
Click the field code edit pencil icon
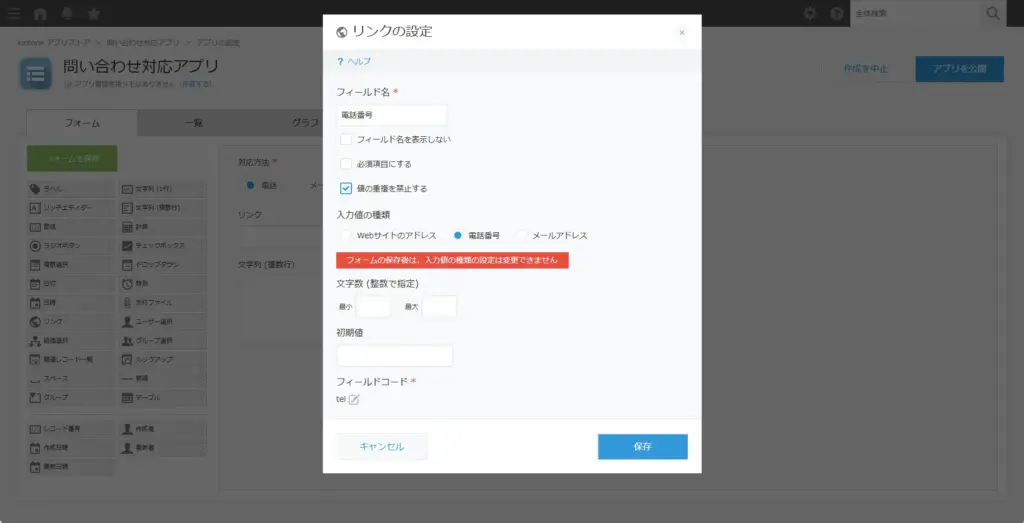coord(353,400)
